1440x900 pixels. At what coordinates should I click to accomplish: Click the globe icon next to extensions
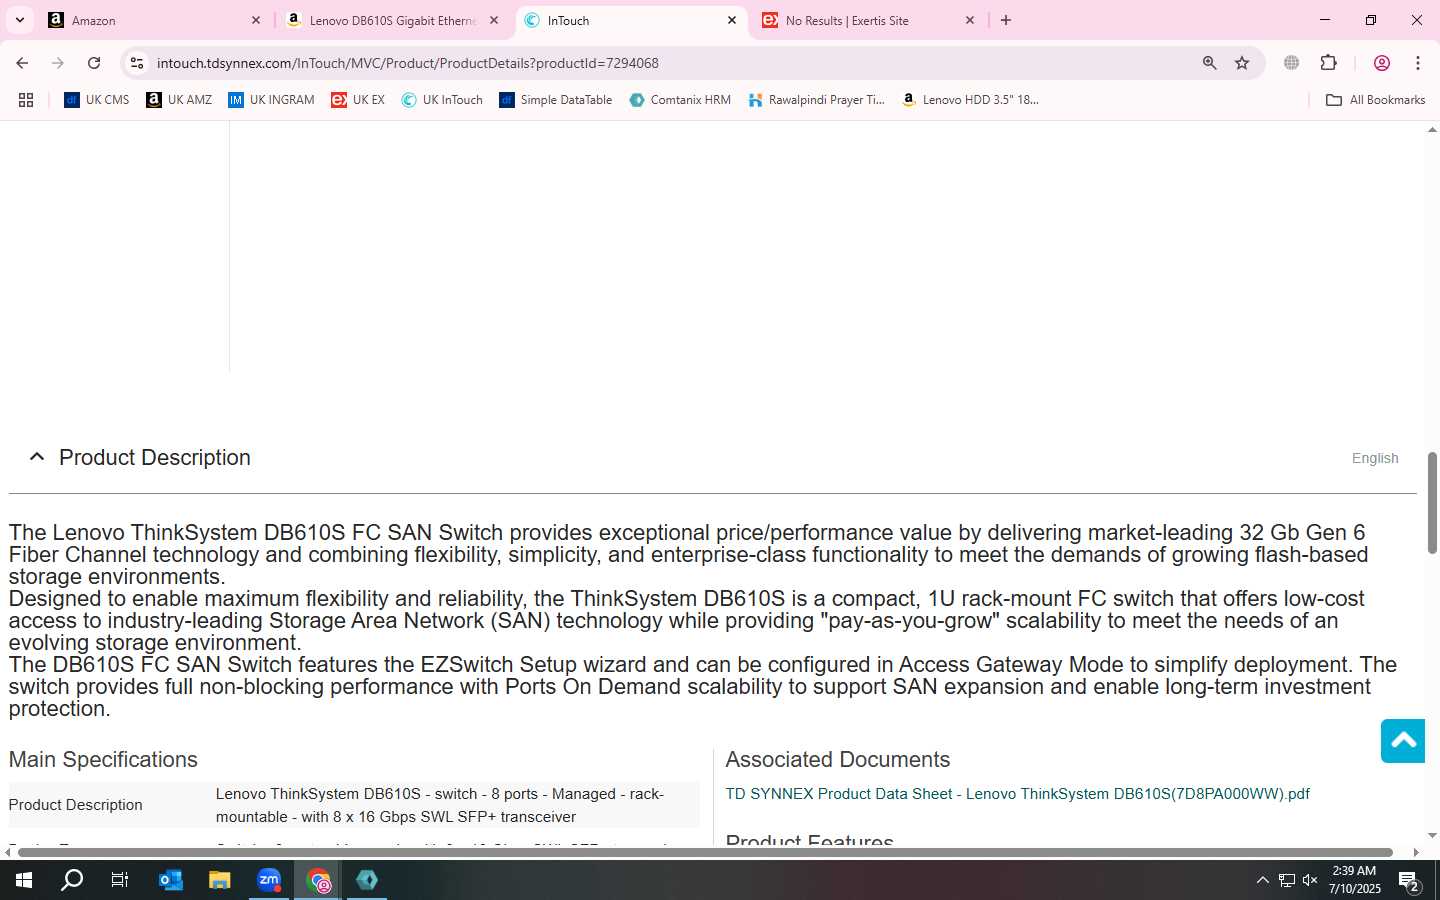tap(1292, 63)
